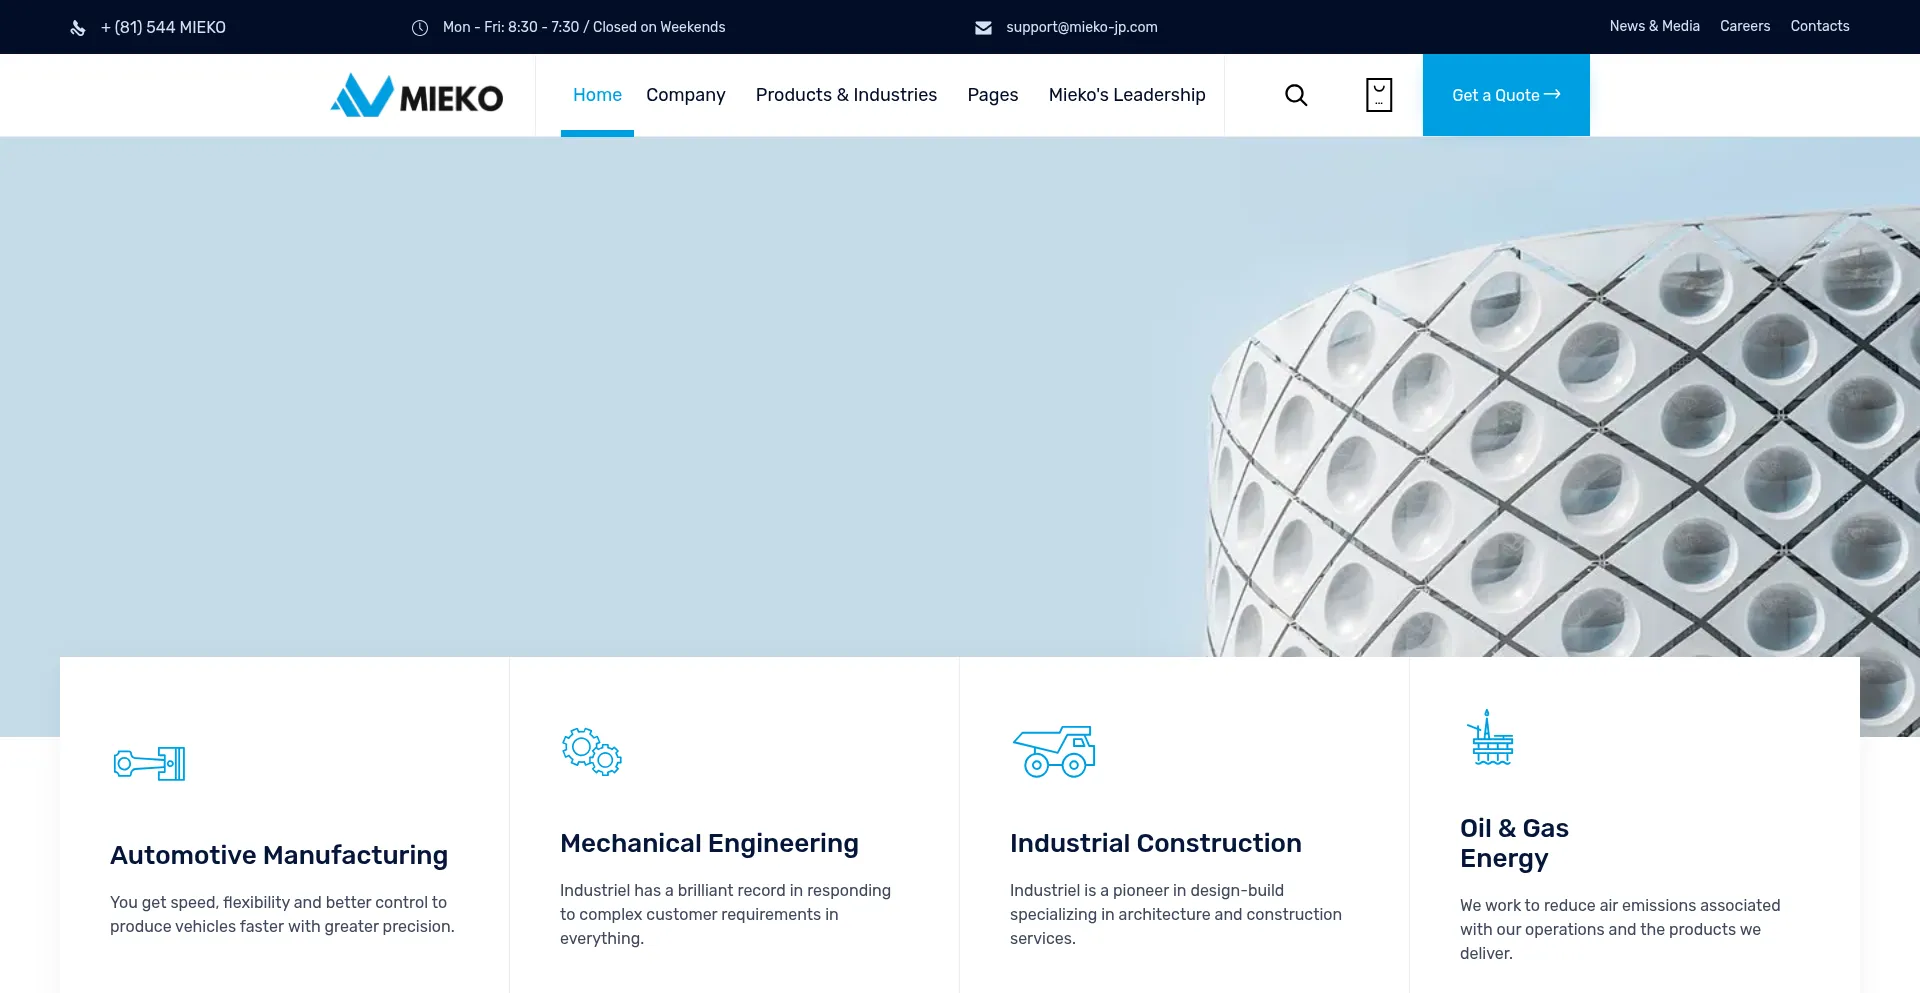The image size is (1920, 993).
Task: Click the envelope email icon
Action: 983,28
